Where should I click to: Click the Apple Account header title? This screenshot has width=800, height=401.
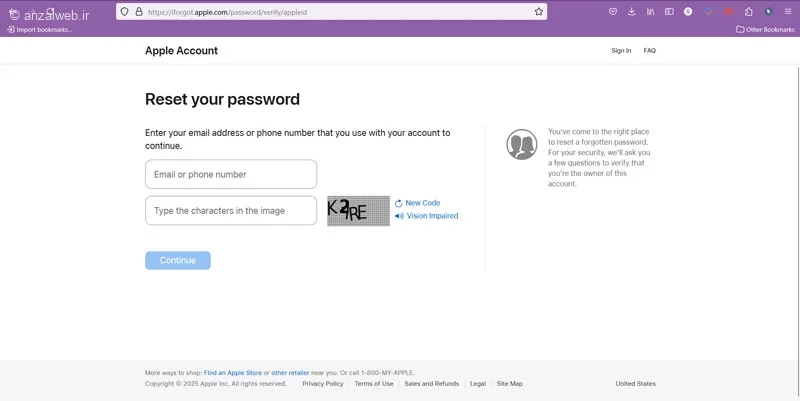(181, 51)
